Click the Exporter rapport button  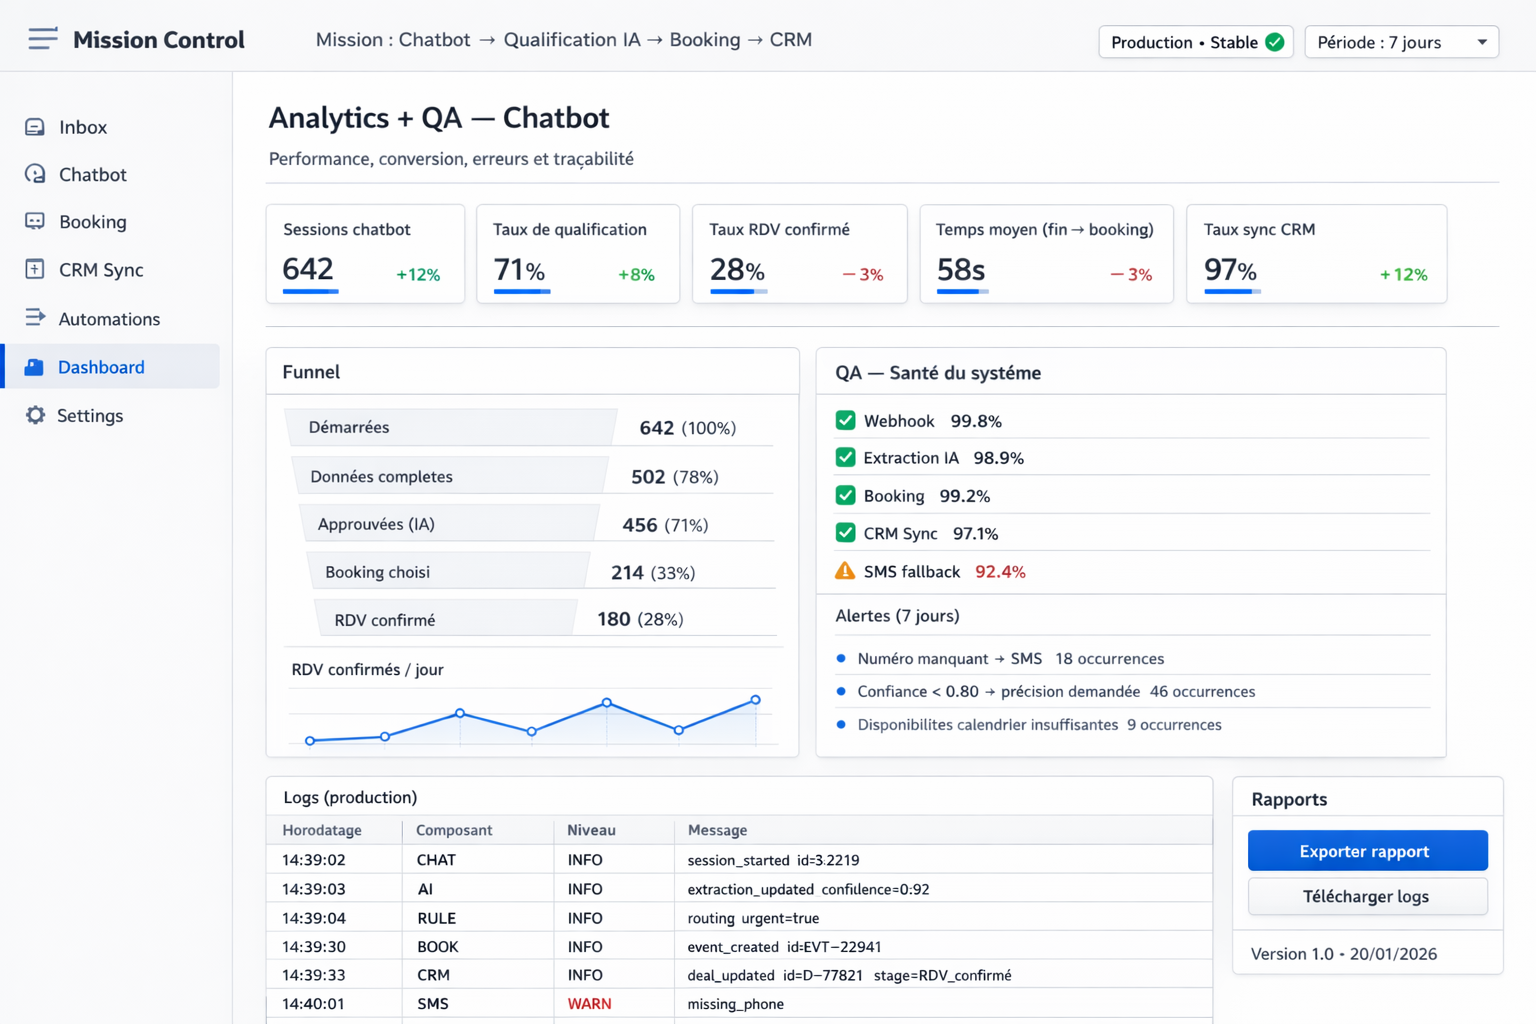coord(1367,851)
